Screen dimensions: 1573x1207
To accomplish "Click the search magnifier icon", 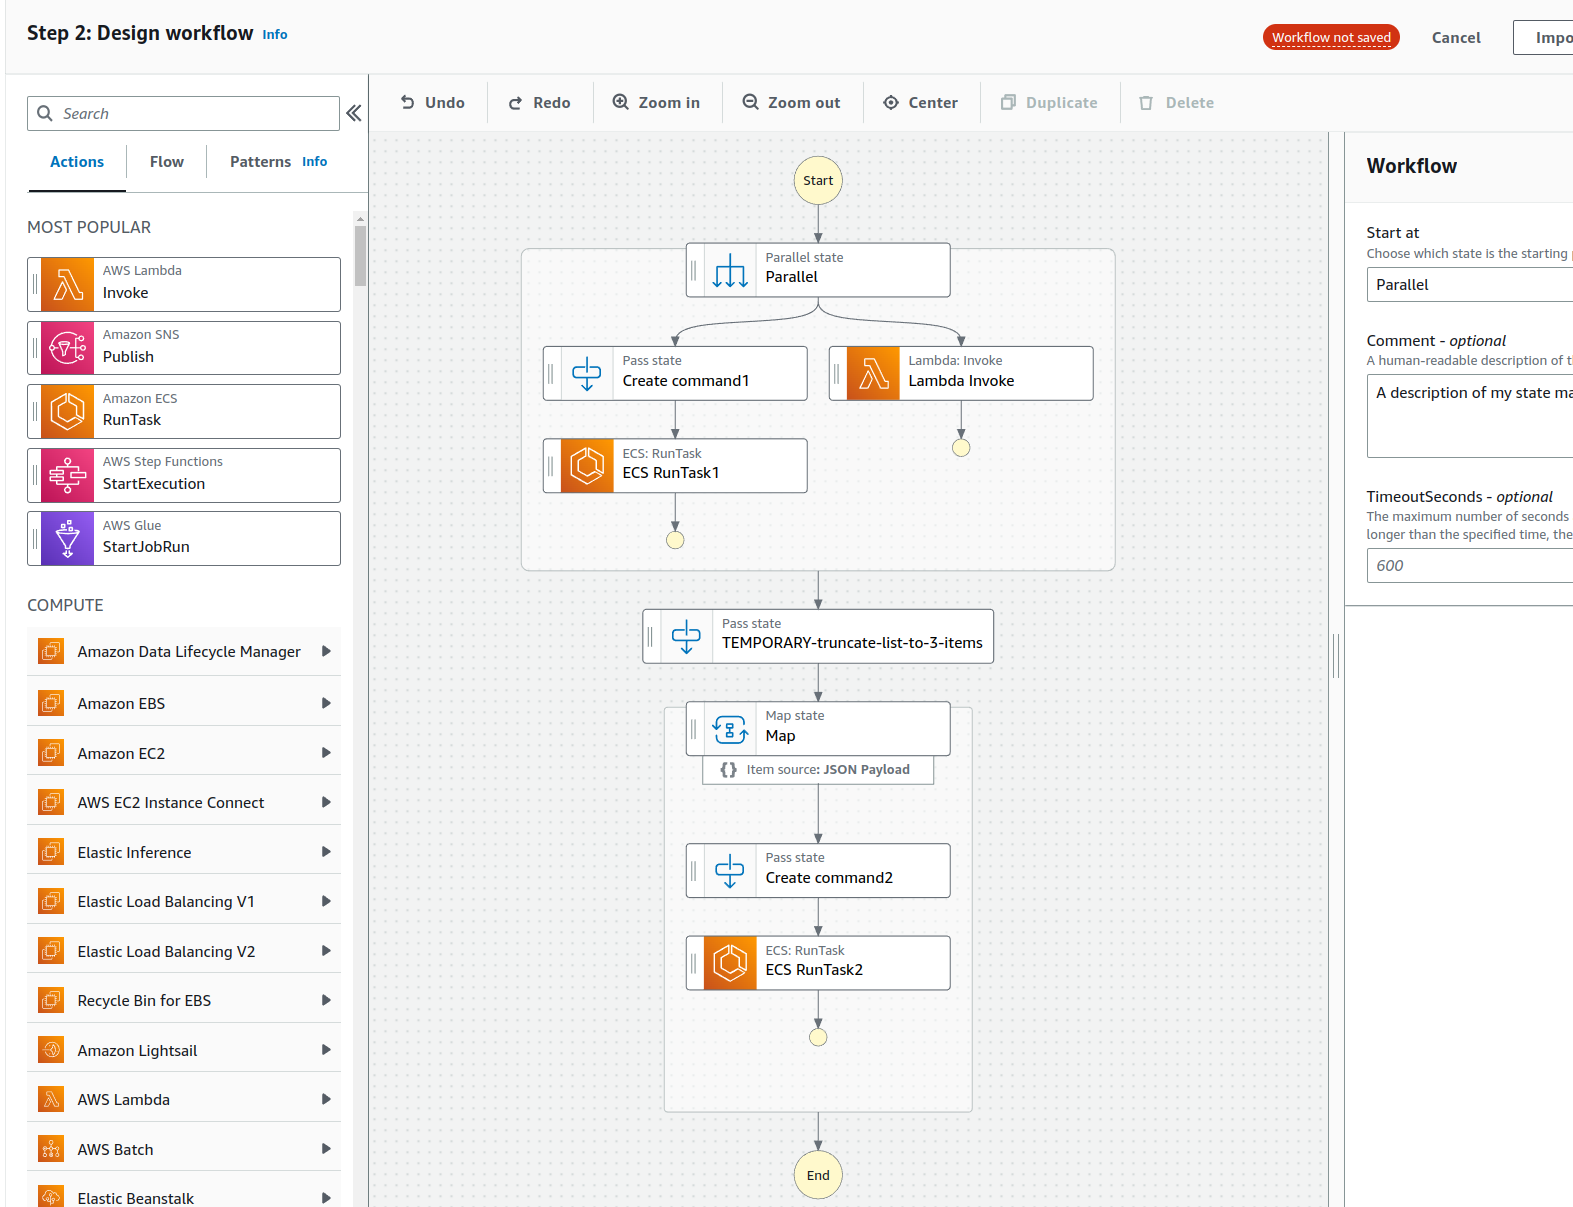I will click(x=45, y=113).
